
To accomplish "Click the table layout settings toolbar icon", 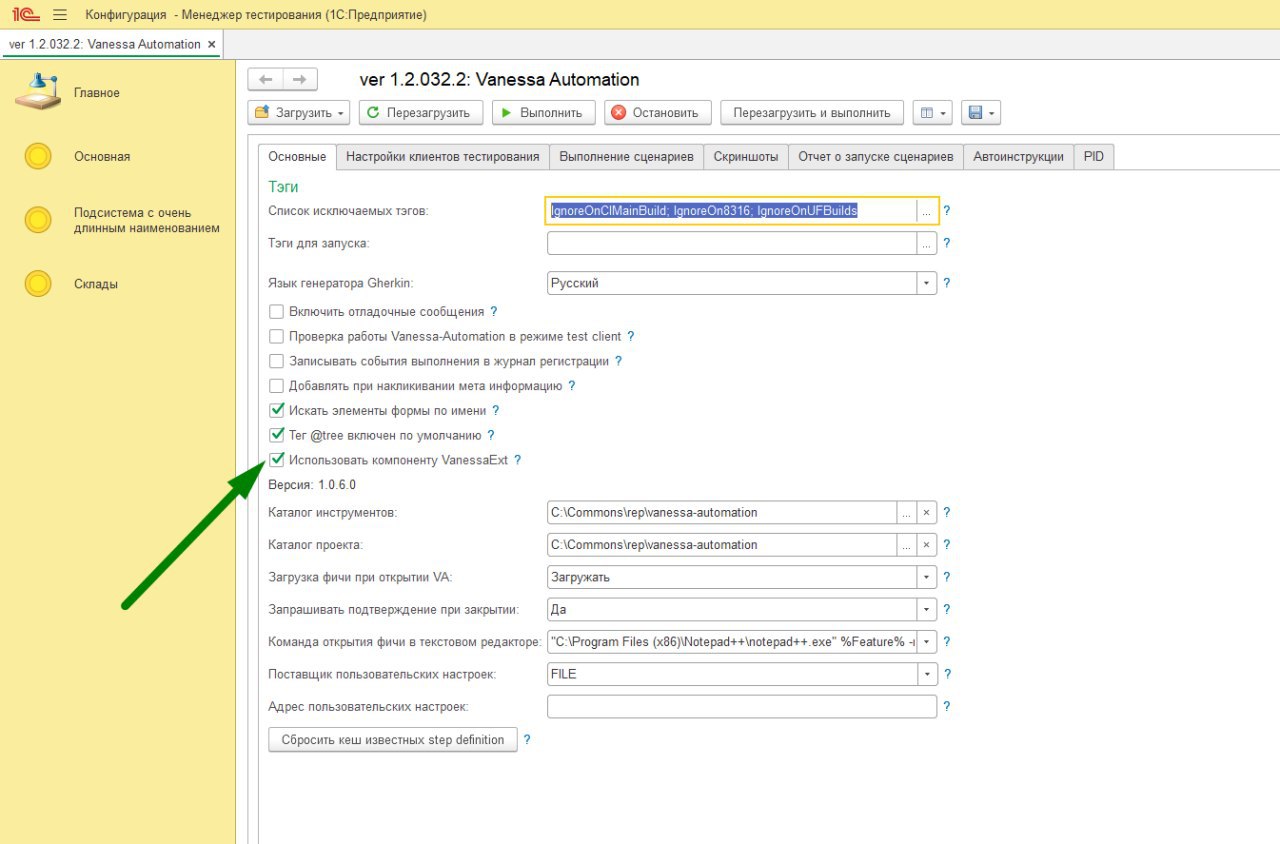I will click(x=933, y=113).
